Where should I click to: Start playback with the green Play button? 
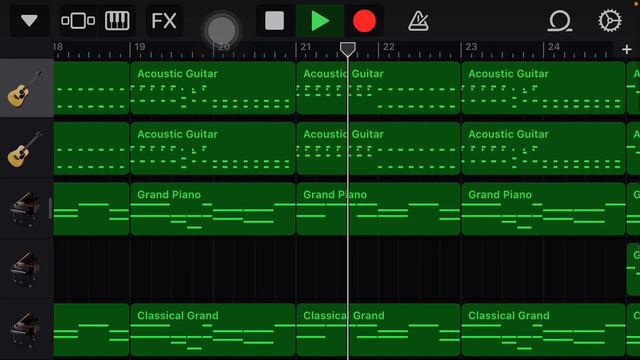click(x=320, y=20)
